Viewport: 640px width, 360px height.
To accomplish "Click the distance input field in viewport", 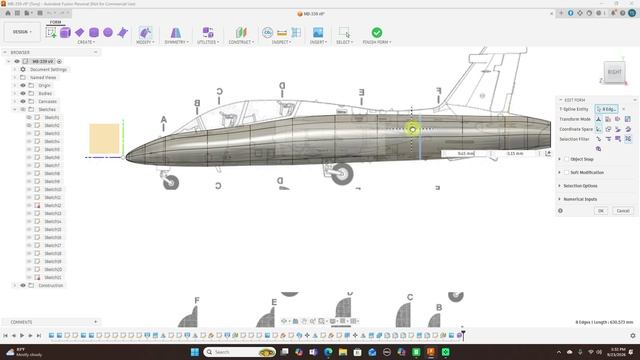I will [466, 153].
